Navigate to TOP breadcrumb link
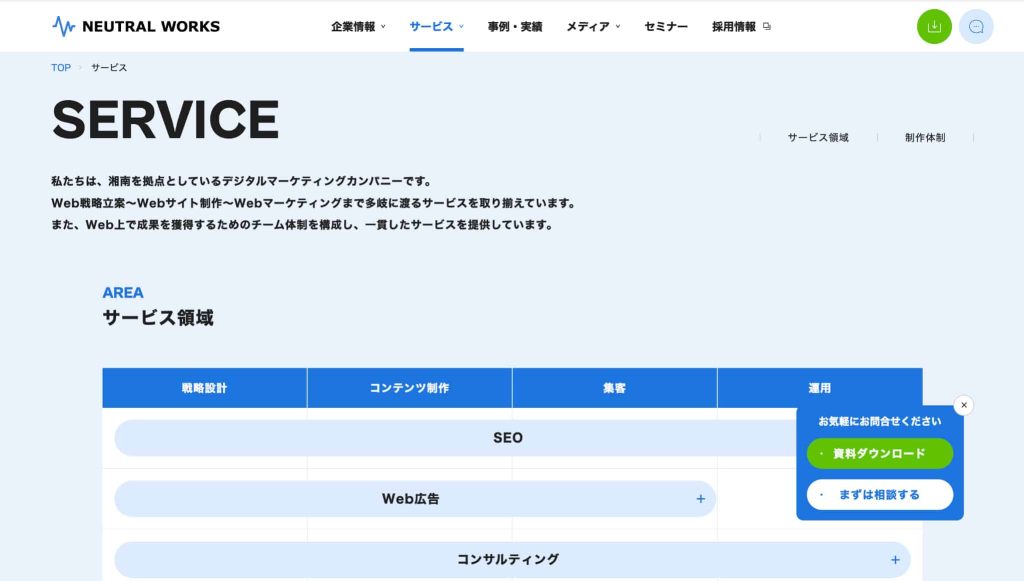The width and height of the screenshot is (1024, 581). click(61, 68)
